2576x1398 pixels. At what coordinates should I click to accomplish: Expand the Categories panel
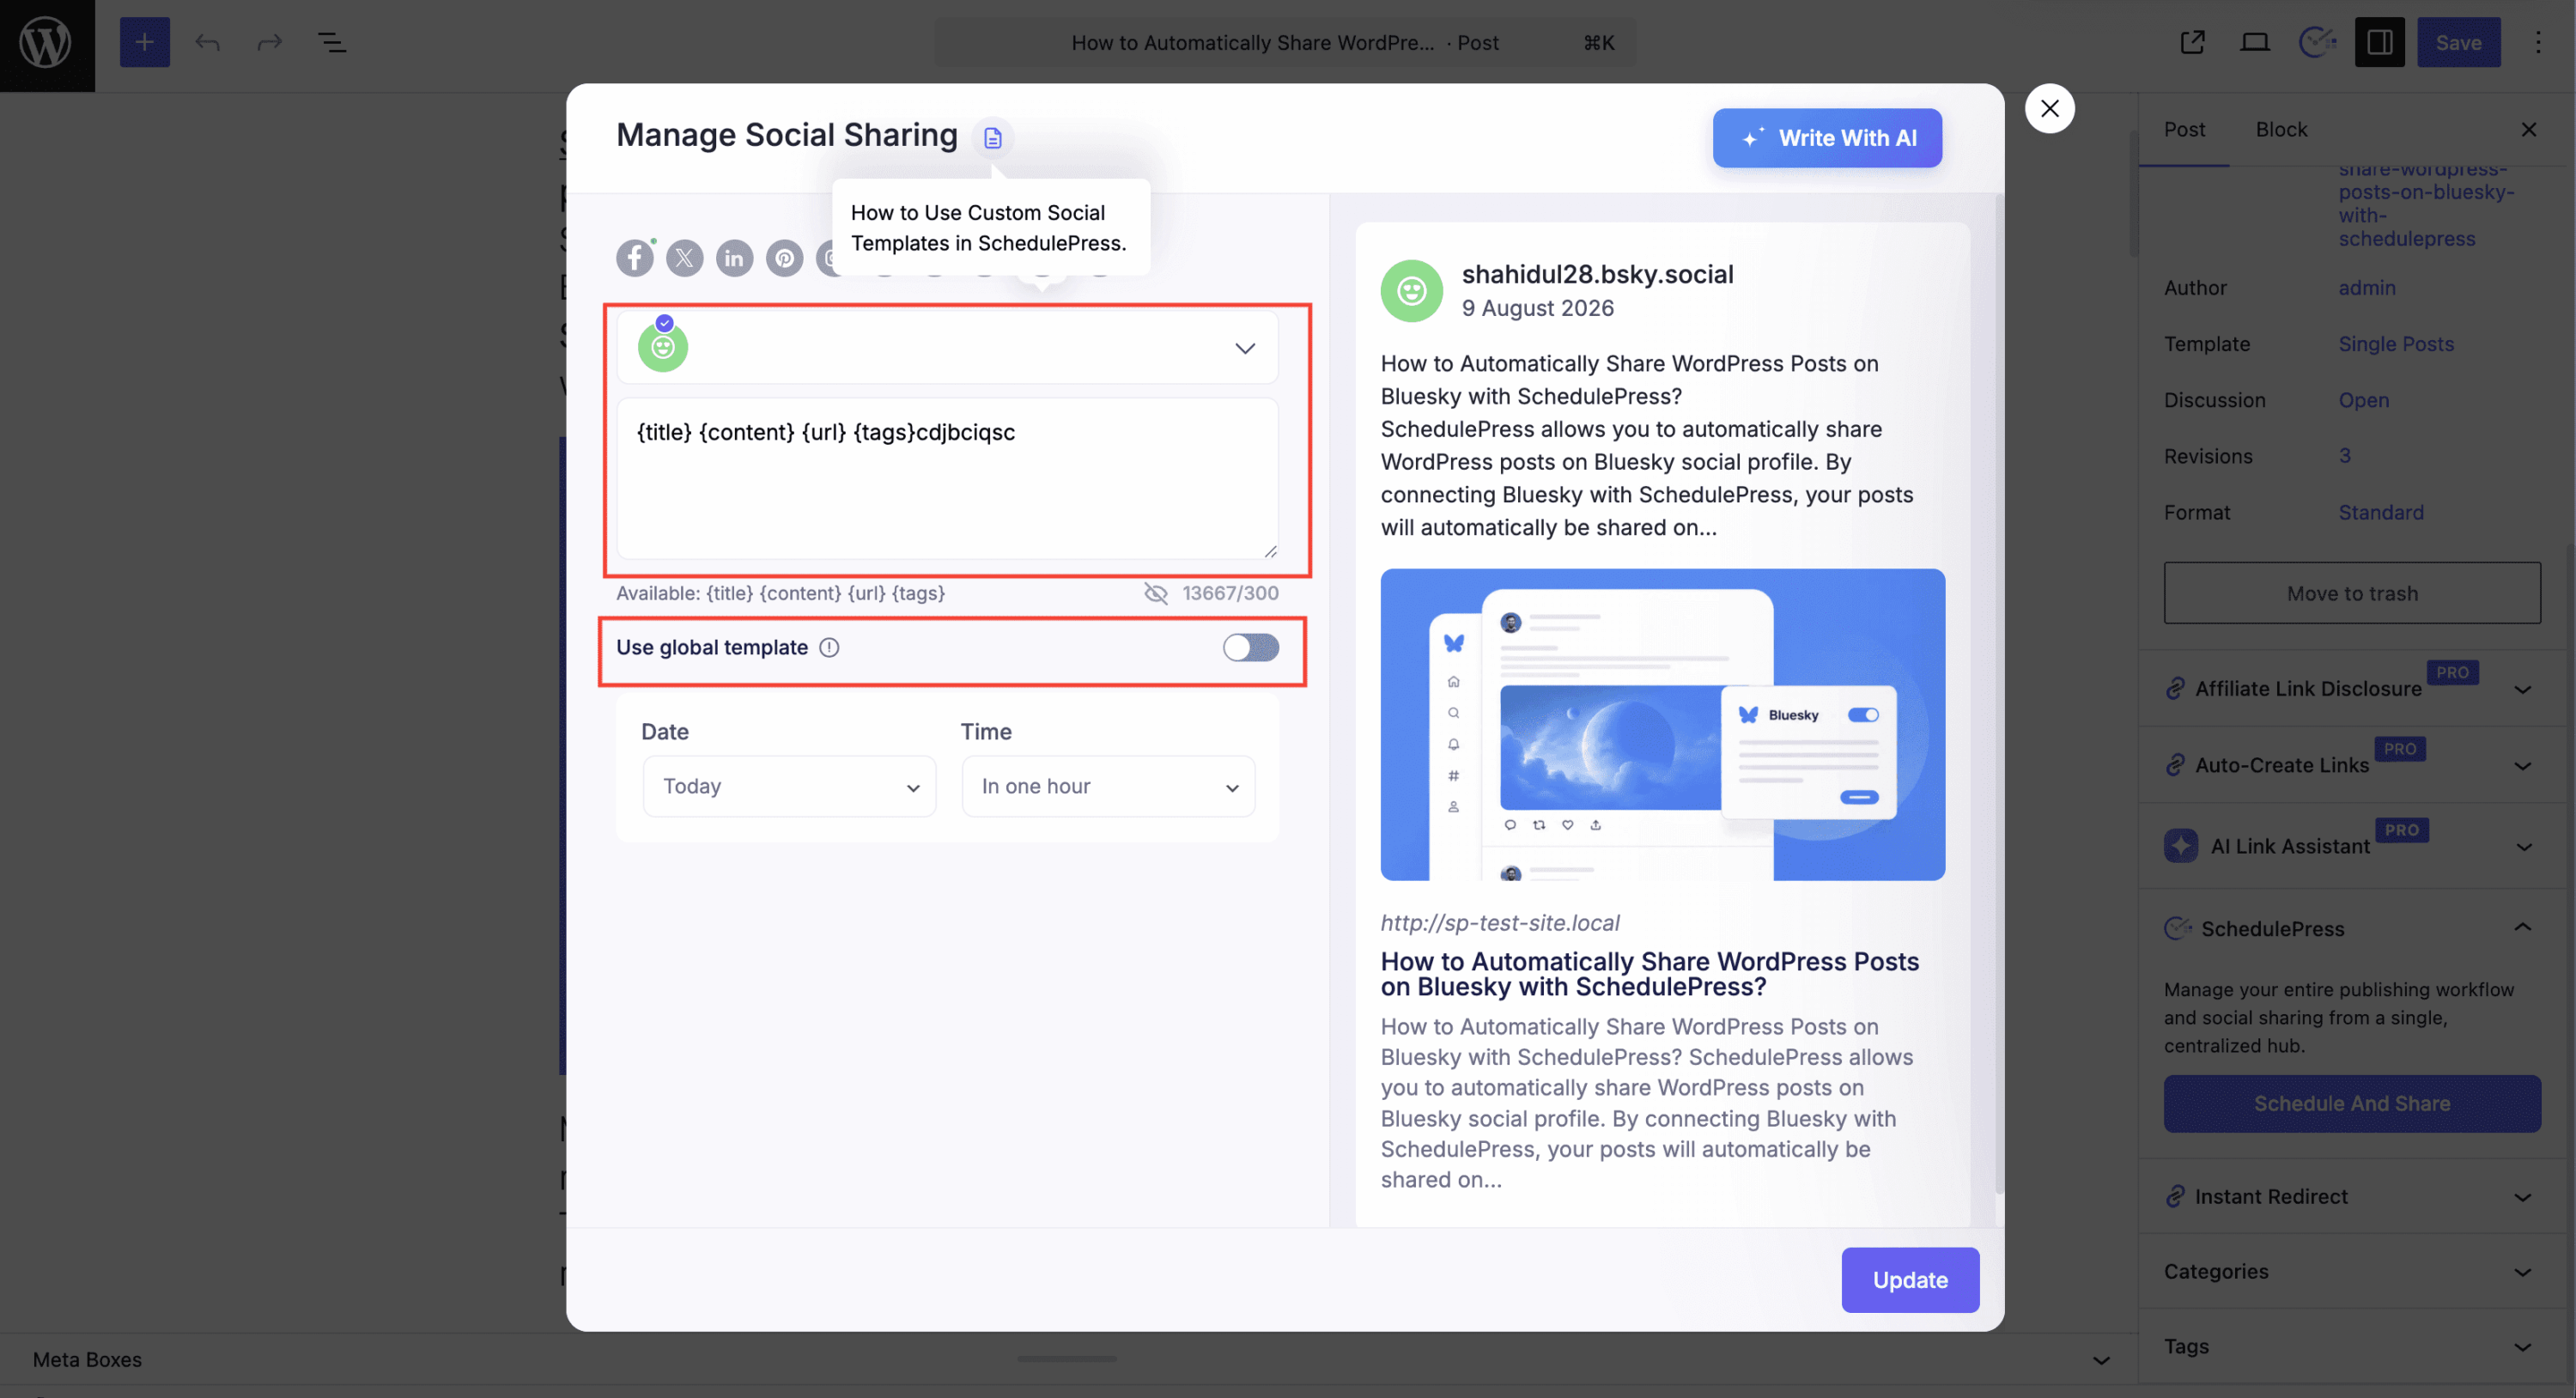(2351, 1271)
